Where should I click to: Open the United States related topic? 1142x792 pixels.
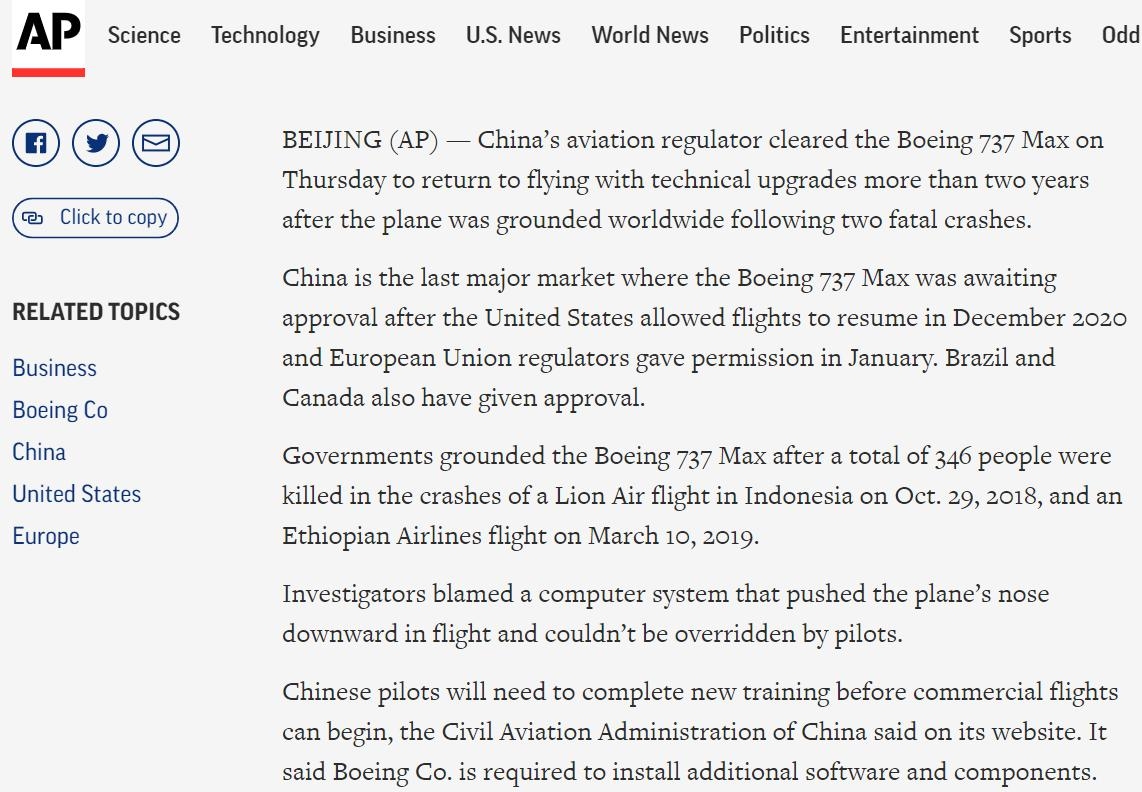[76, 493]
